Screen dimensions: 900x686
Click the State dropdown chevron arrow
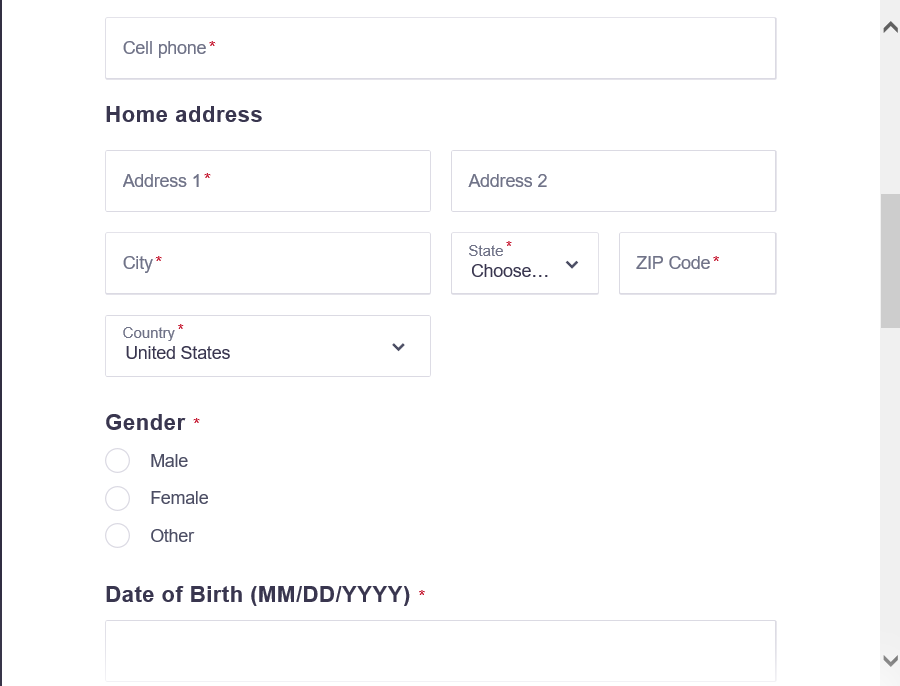point(572,265)
